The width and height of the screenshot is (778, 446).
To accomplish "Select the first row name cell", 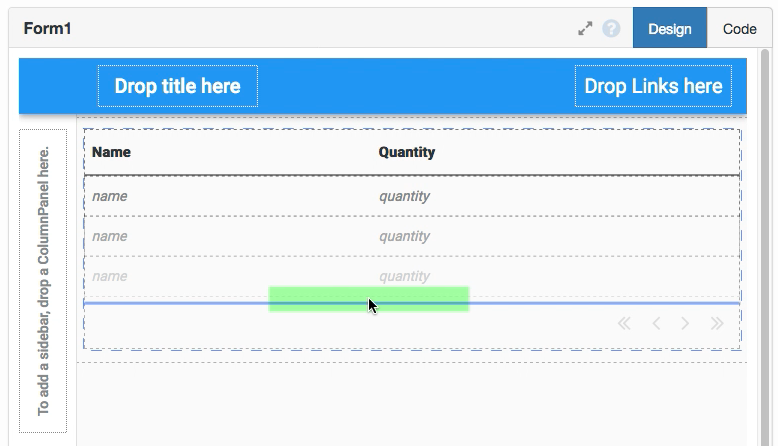I will pos(110,196).
